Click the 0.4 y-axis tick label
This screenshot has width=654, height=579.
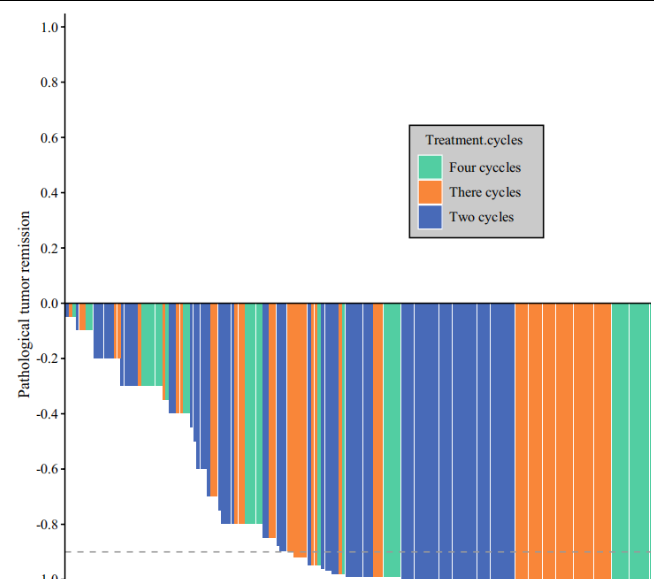pyautogui.click(x=49, y=192)
